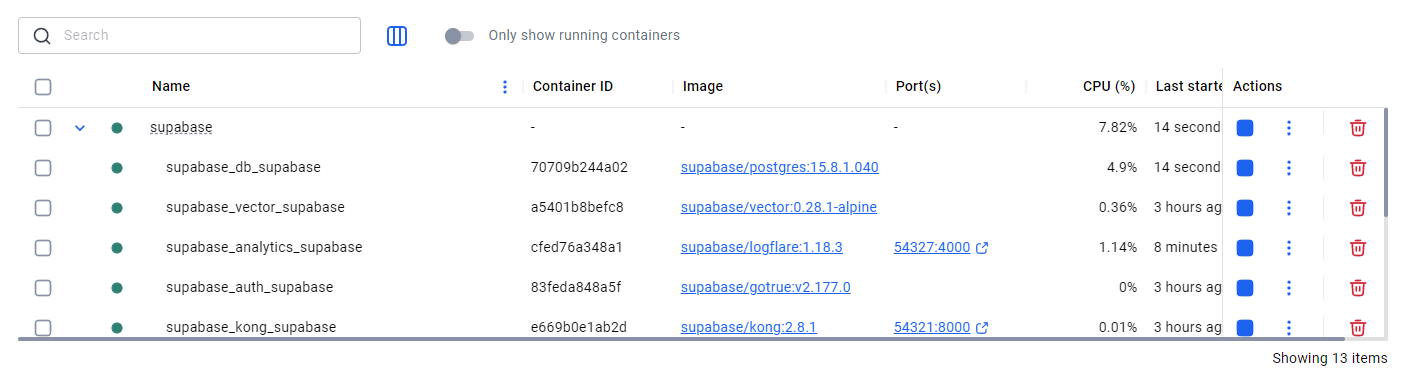Sort by CPU (%) column header

coord(1109,87)
